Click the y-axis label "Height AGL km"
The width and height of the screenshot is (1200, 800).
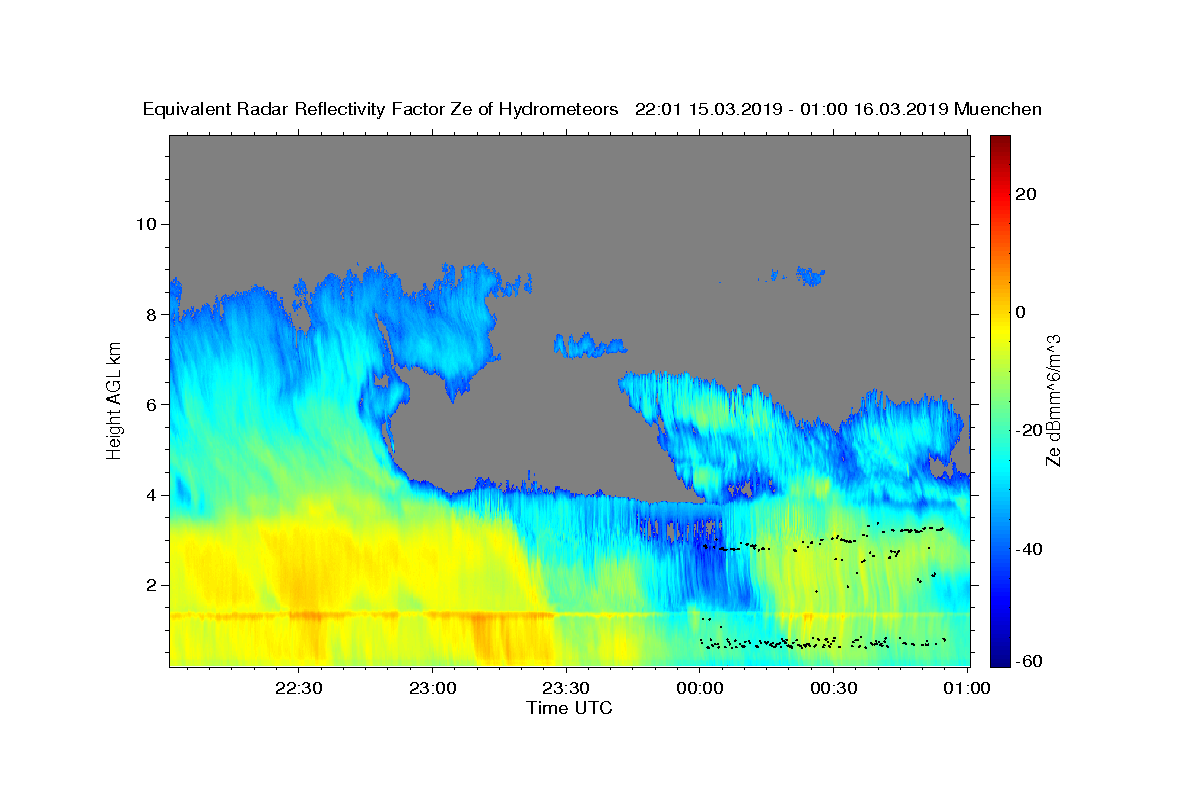coord(114,400)
